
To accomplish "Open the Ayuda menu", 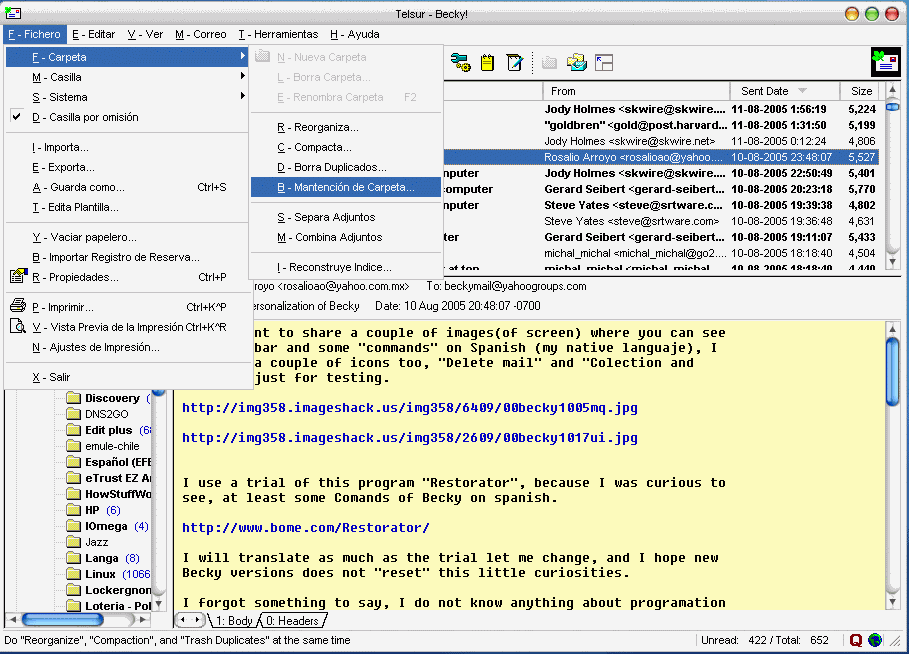I will pos(355,34).
